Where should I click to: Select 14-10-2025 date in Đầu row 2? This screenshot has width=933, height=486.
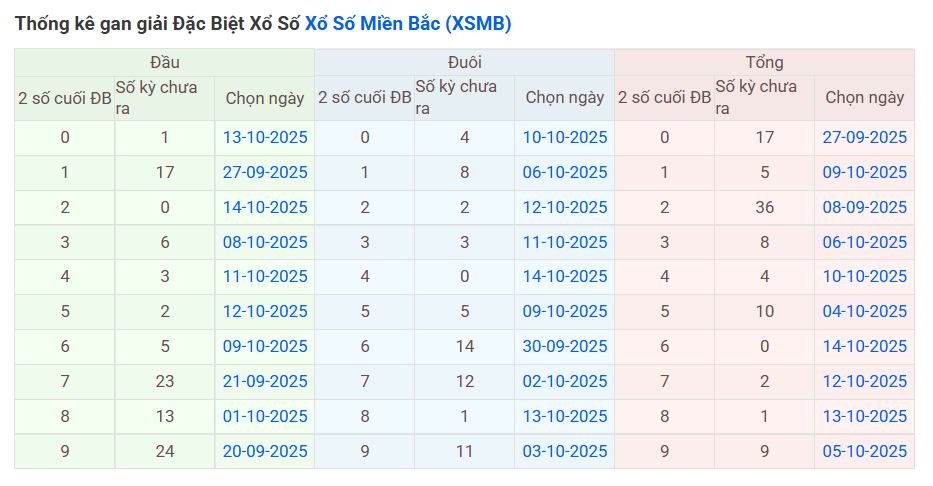265,207
